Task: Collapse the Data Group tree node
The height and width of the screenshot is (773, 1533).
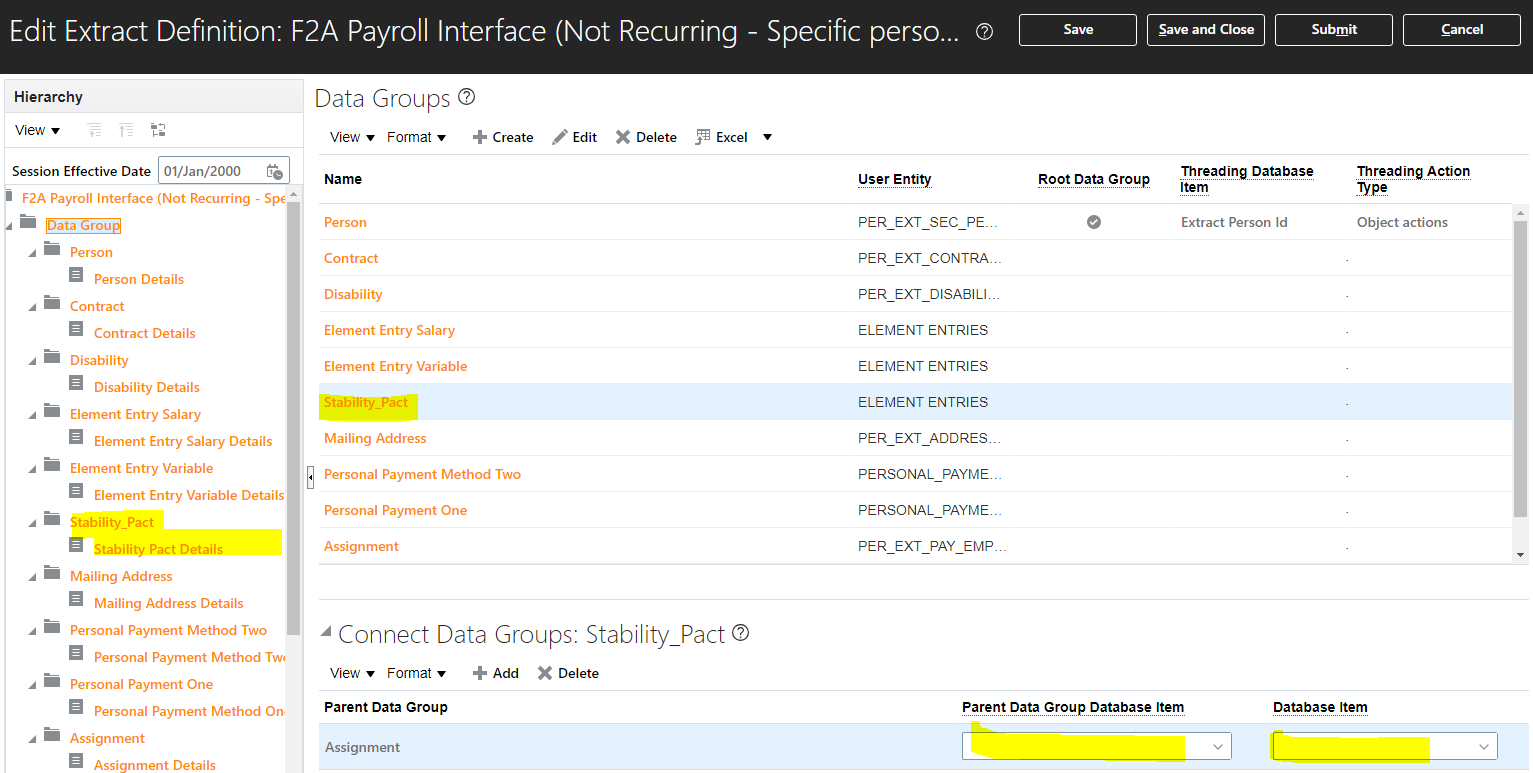Action: tap(9, 226)
